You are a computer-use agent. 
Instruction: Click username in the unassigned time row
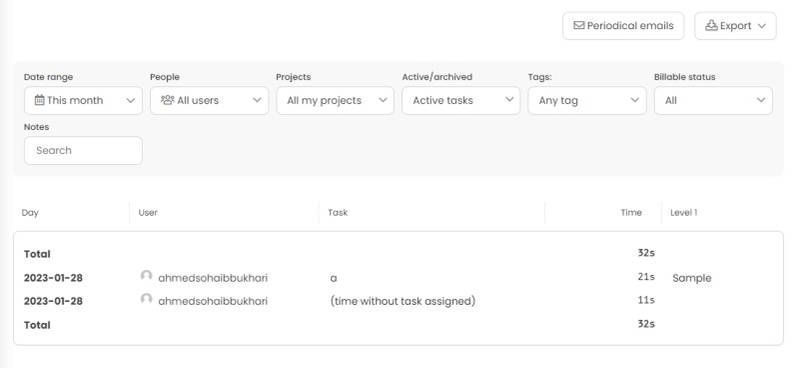click(213, 301)
